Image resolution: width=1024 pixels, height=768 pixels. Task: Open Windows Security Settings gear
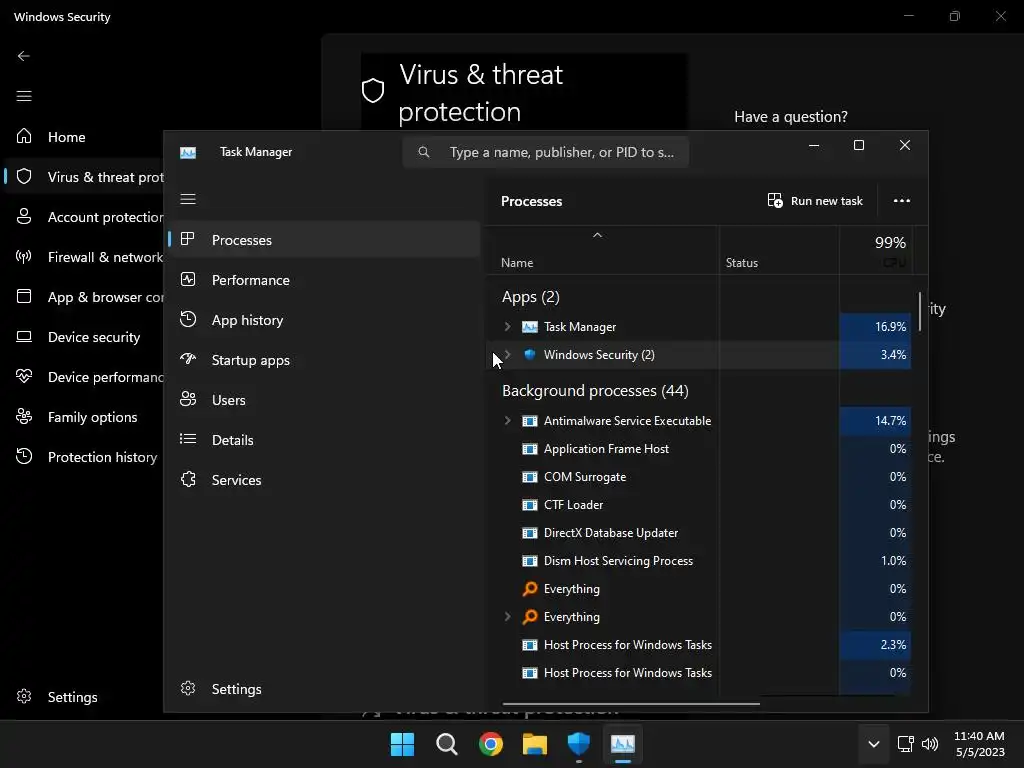[x=24, y=696]
